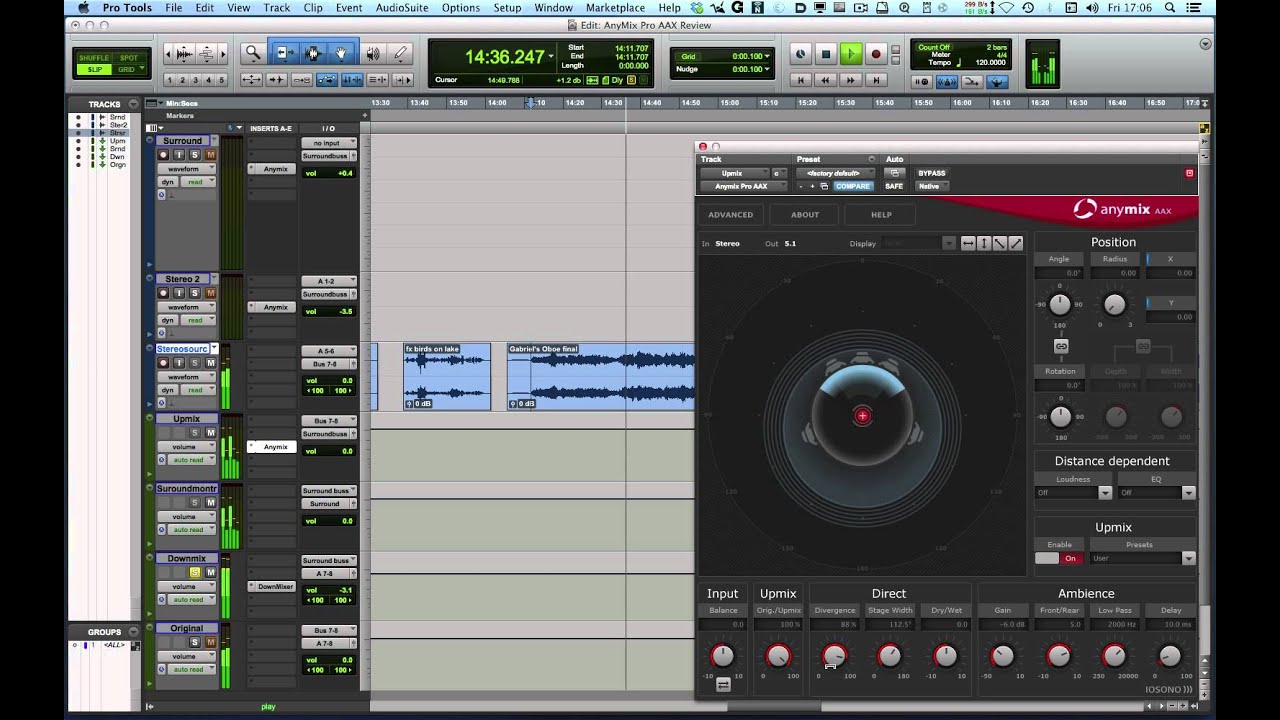
Task: Select the Zoomer magnifying glass tool
Action: (253, 53)
